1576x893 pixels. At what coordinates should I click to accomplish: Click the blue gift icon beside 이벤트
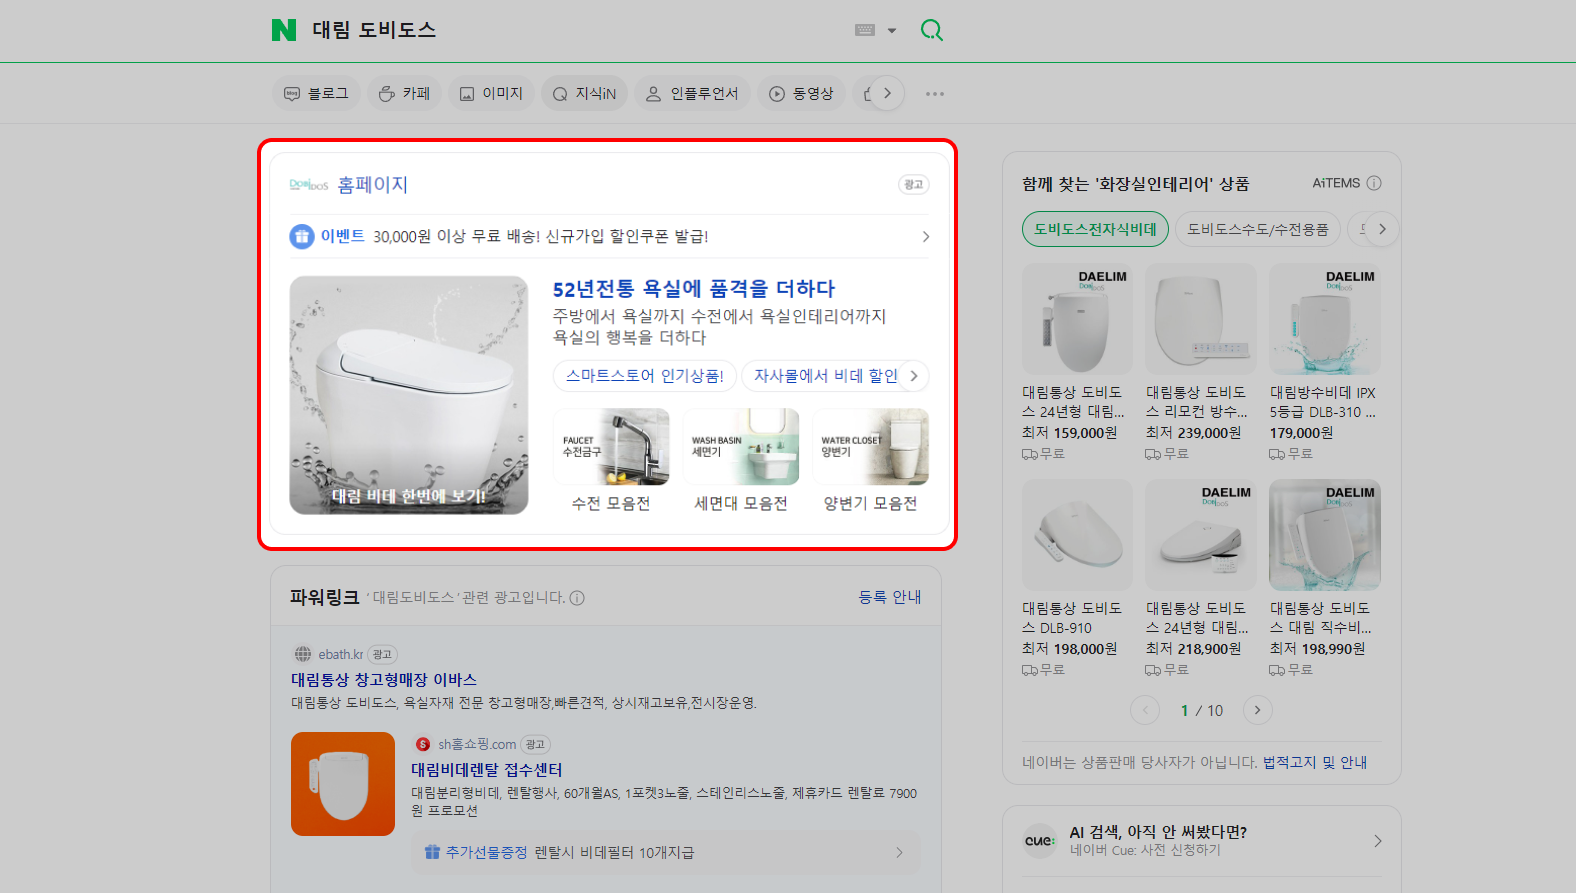pyautogui.click(x=302, y=237)
